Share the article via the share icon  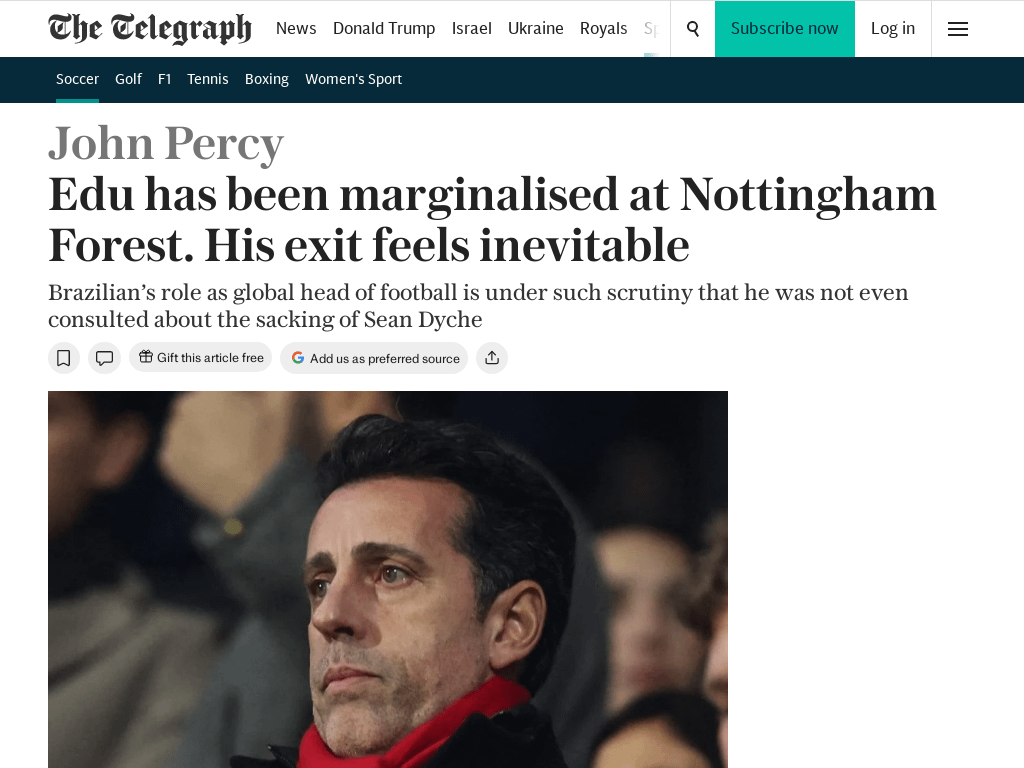coord(491,357)
